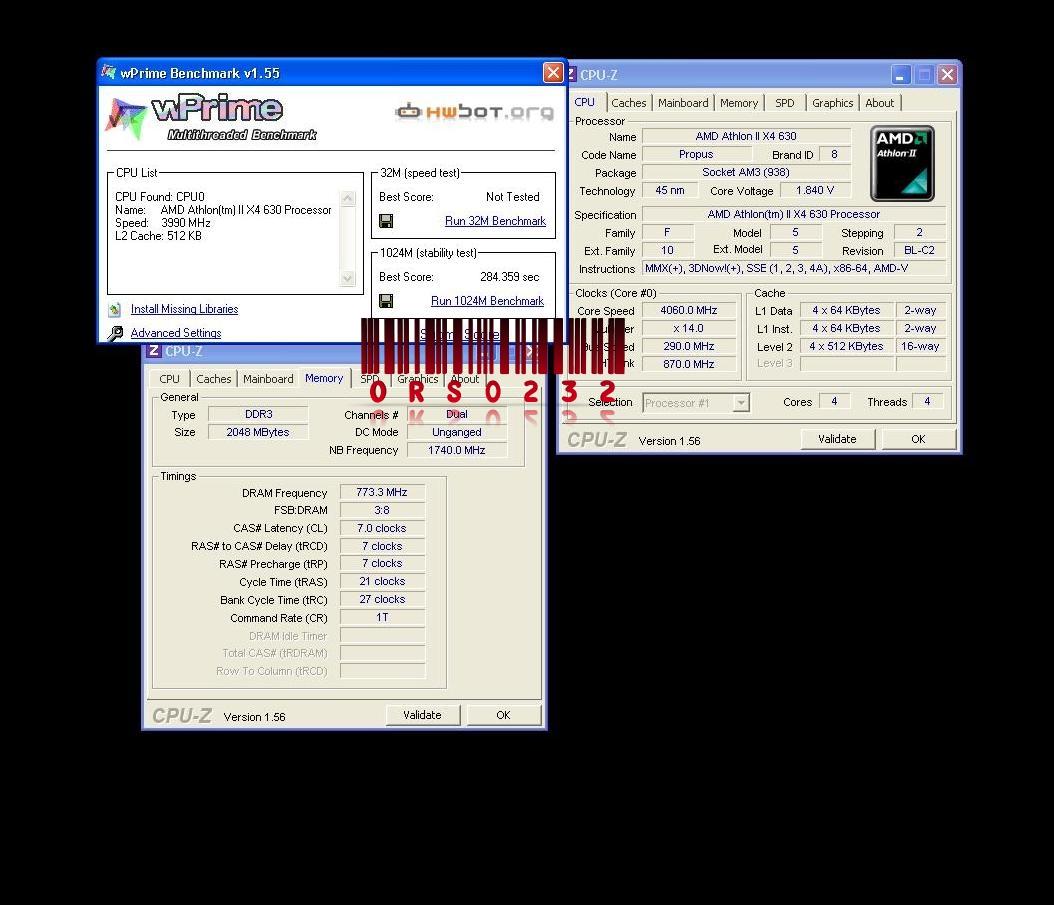1054x905 pixels.
Task: Open CPU tab in memory CPU-Z window
Action: tap(169, 379)
